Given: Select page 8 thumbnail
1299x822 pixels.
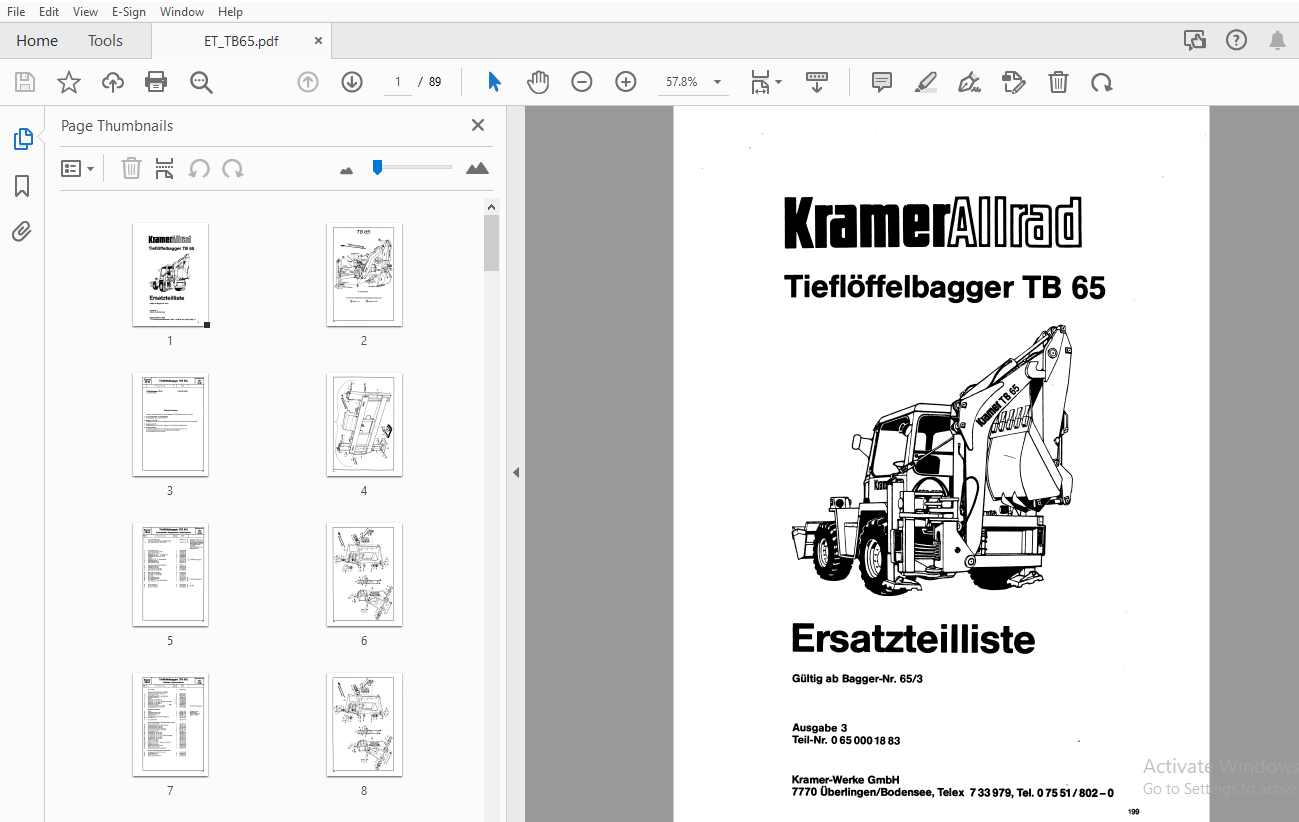Looking at the screenshot, I should tap(364, 724).
